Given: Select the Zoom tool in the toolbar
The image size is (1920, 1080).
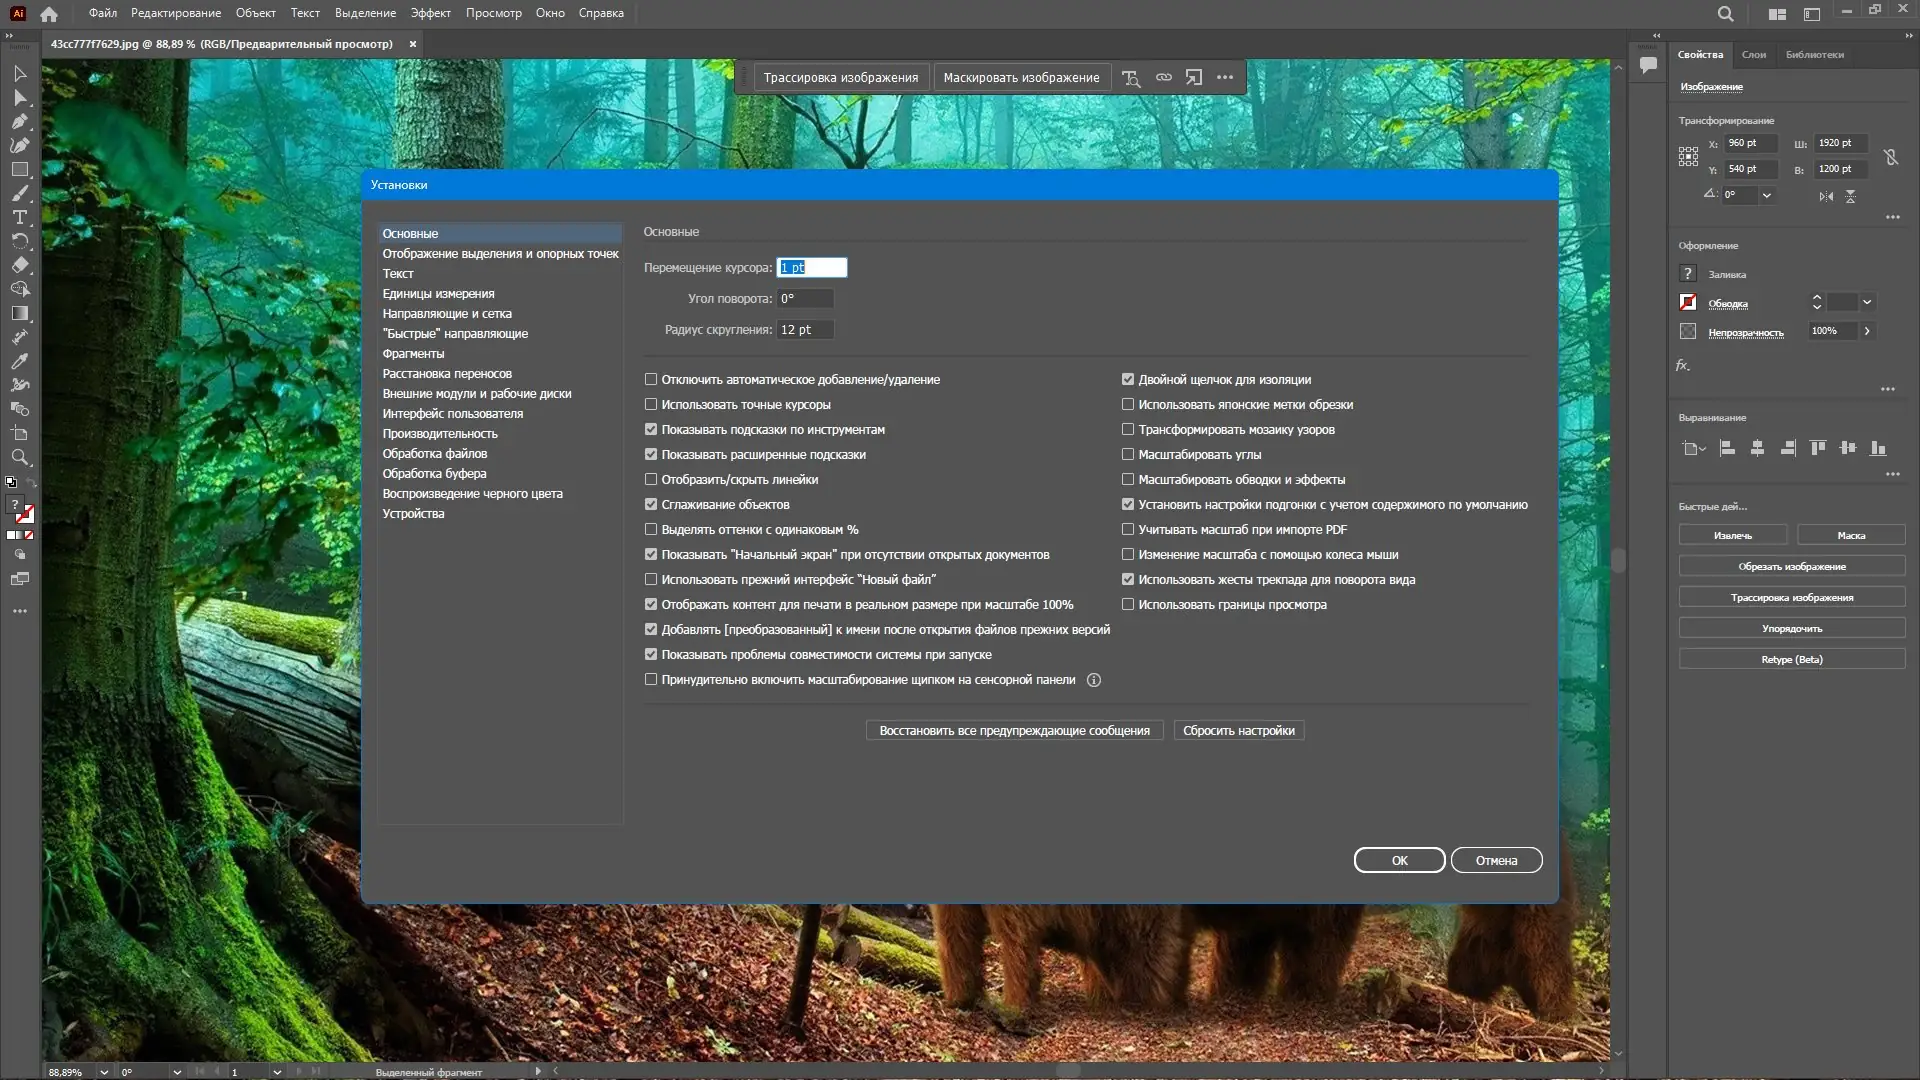Looking at the screenshot, I should (x=19, y=457).
